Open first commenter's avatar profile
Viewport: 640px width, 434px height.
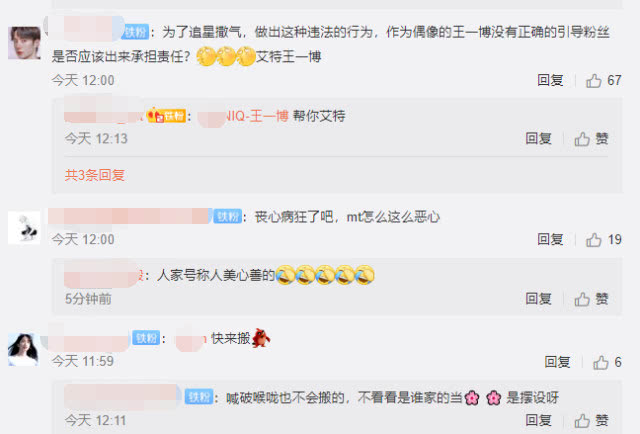24,43
